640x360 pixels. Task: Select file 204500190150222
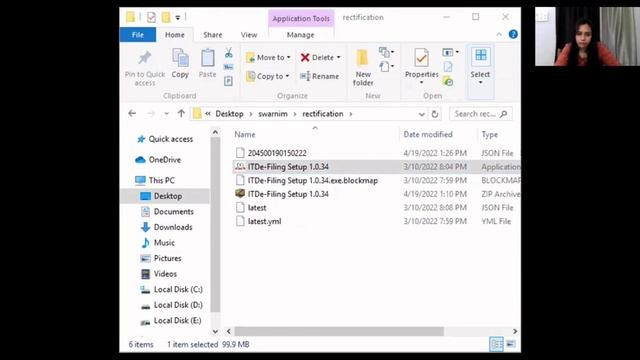[277, 153]
